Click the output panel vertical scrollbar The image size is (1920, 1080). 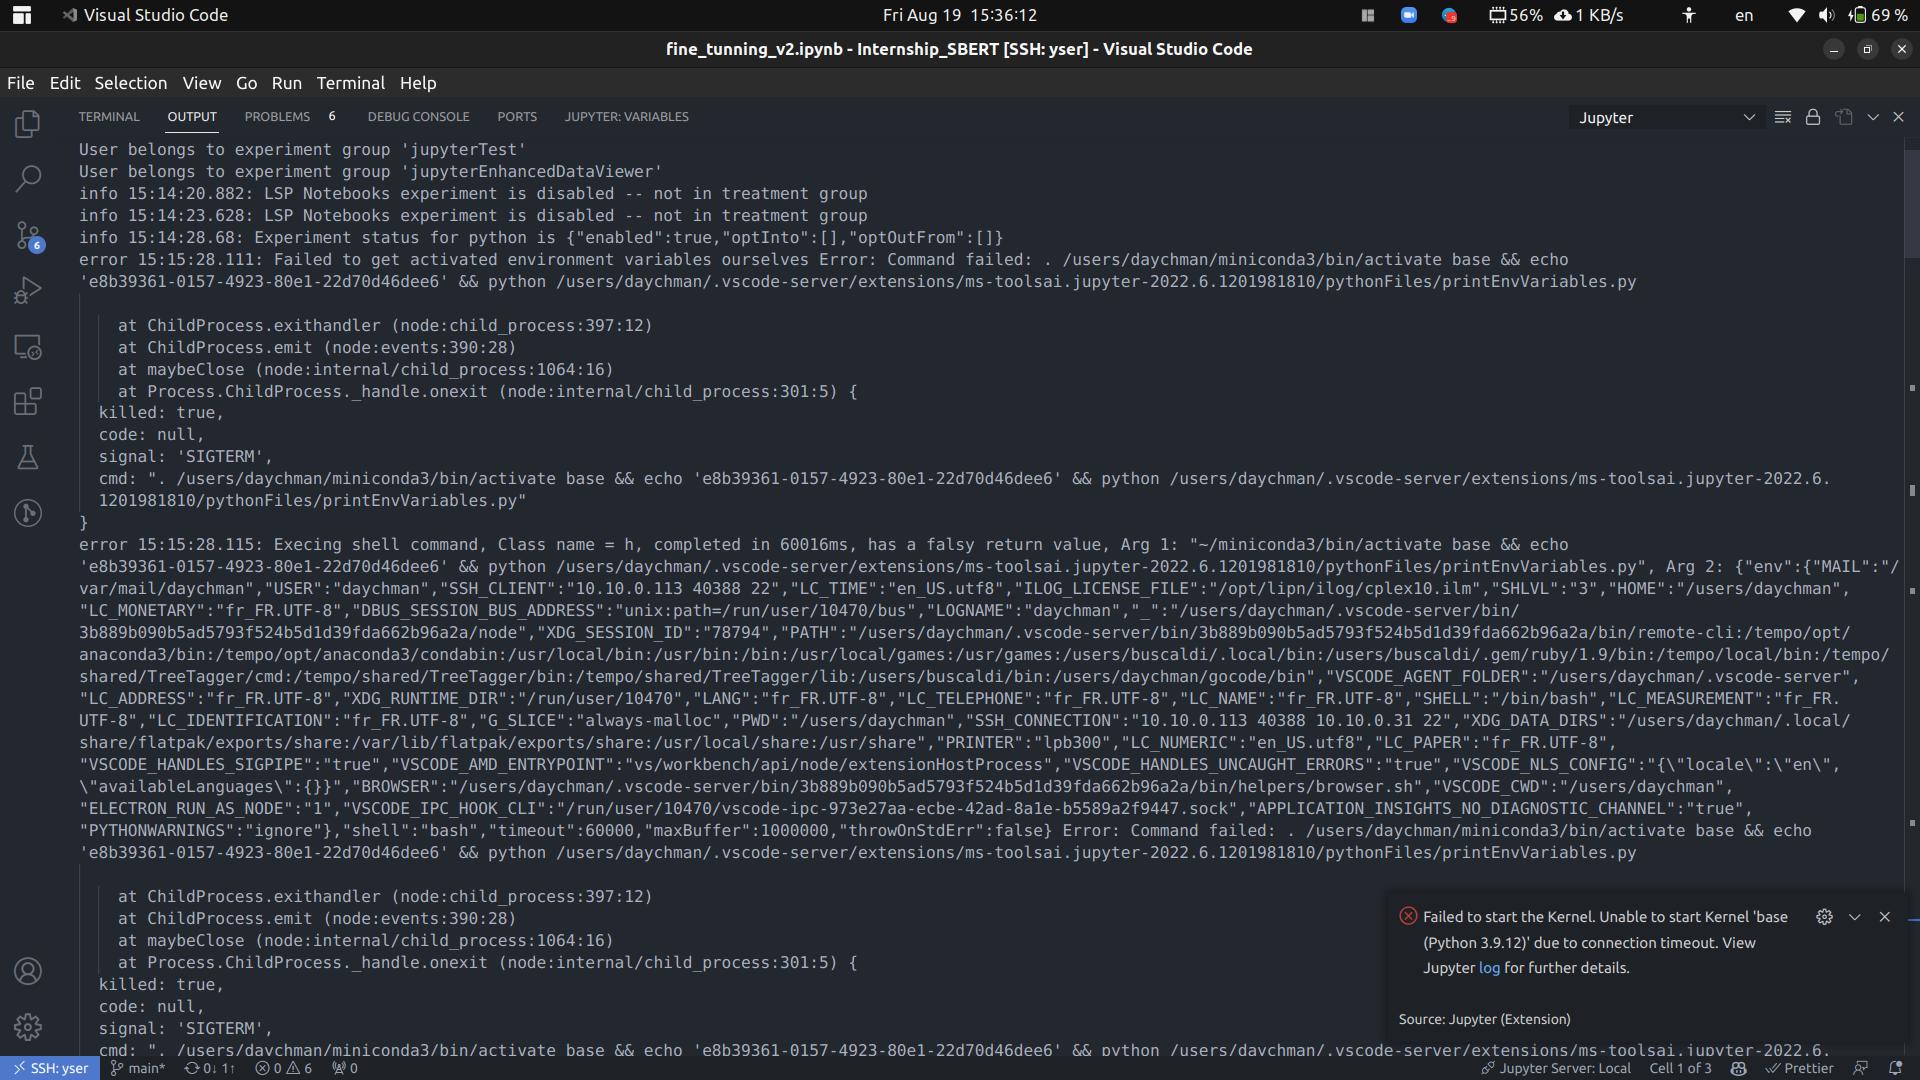pos(1911,205)
